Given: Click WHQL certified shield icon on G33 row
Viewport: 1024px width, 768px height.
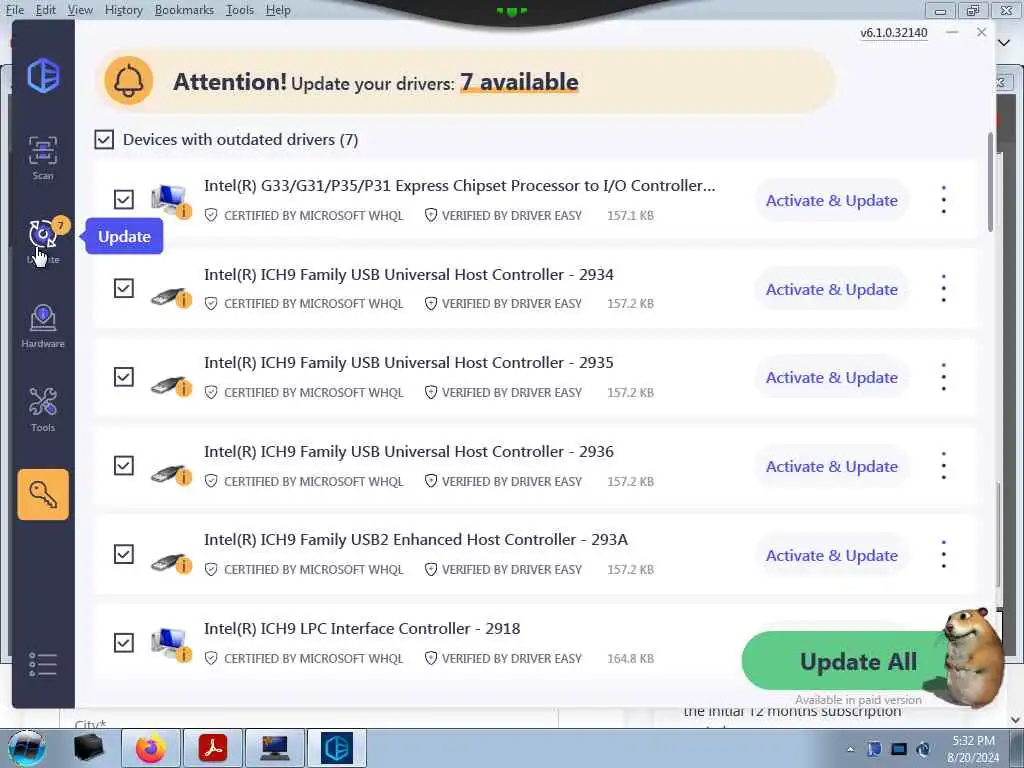Looking at the screenshot, I should (x=211, y=215).
